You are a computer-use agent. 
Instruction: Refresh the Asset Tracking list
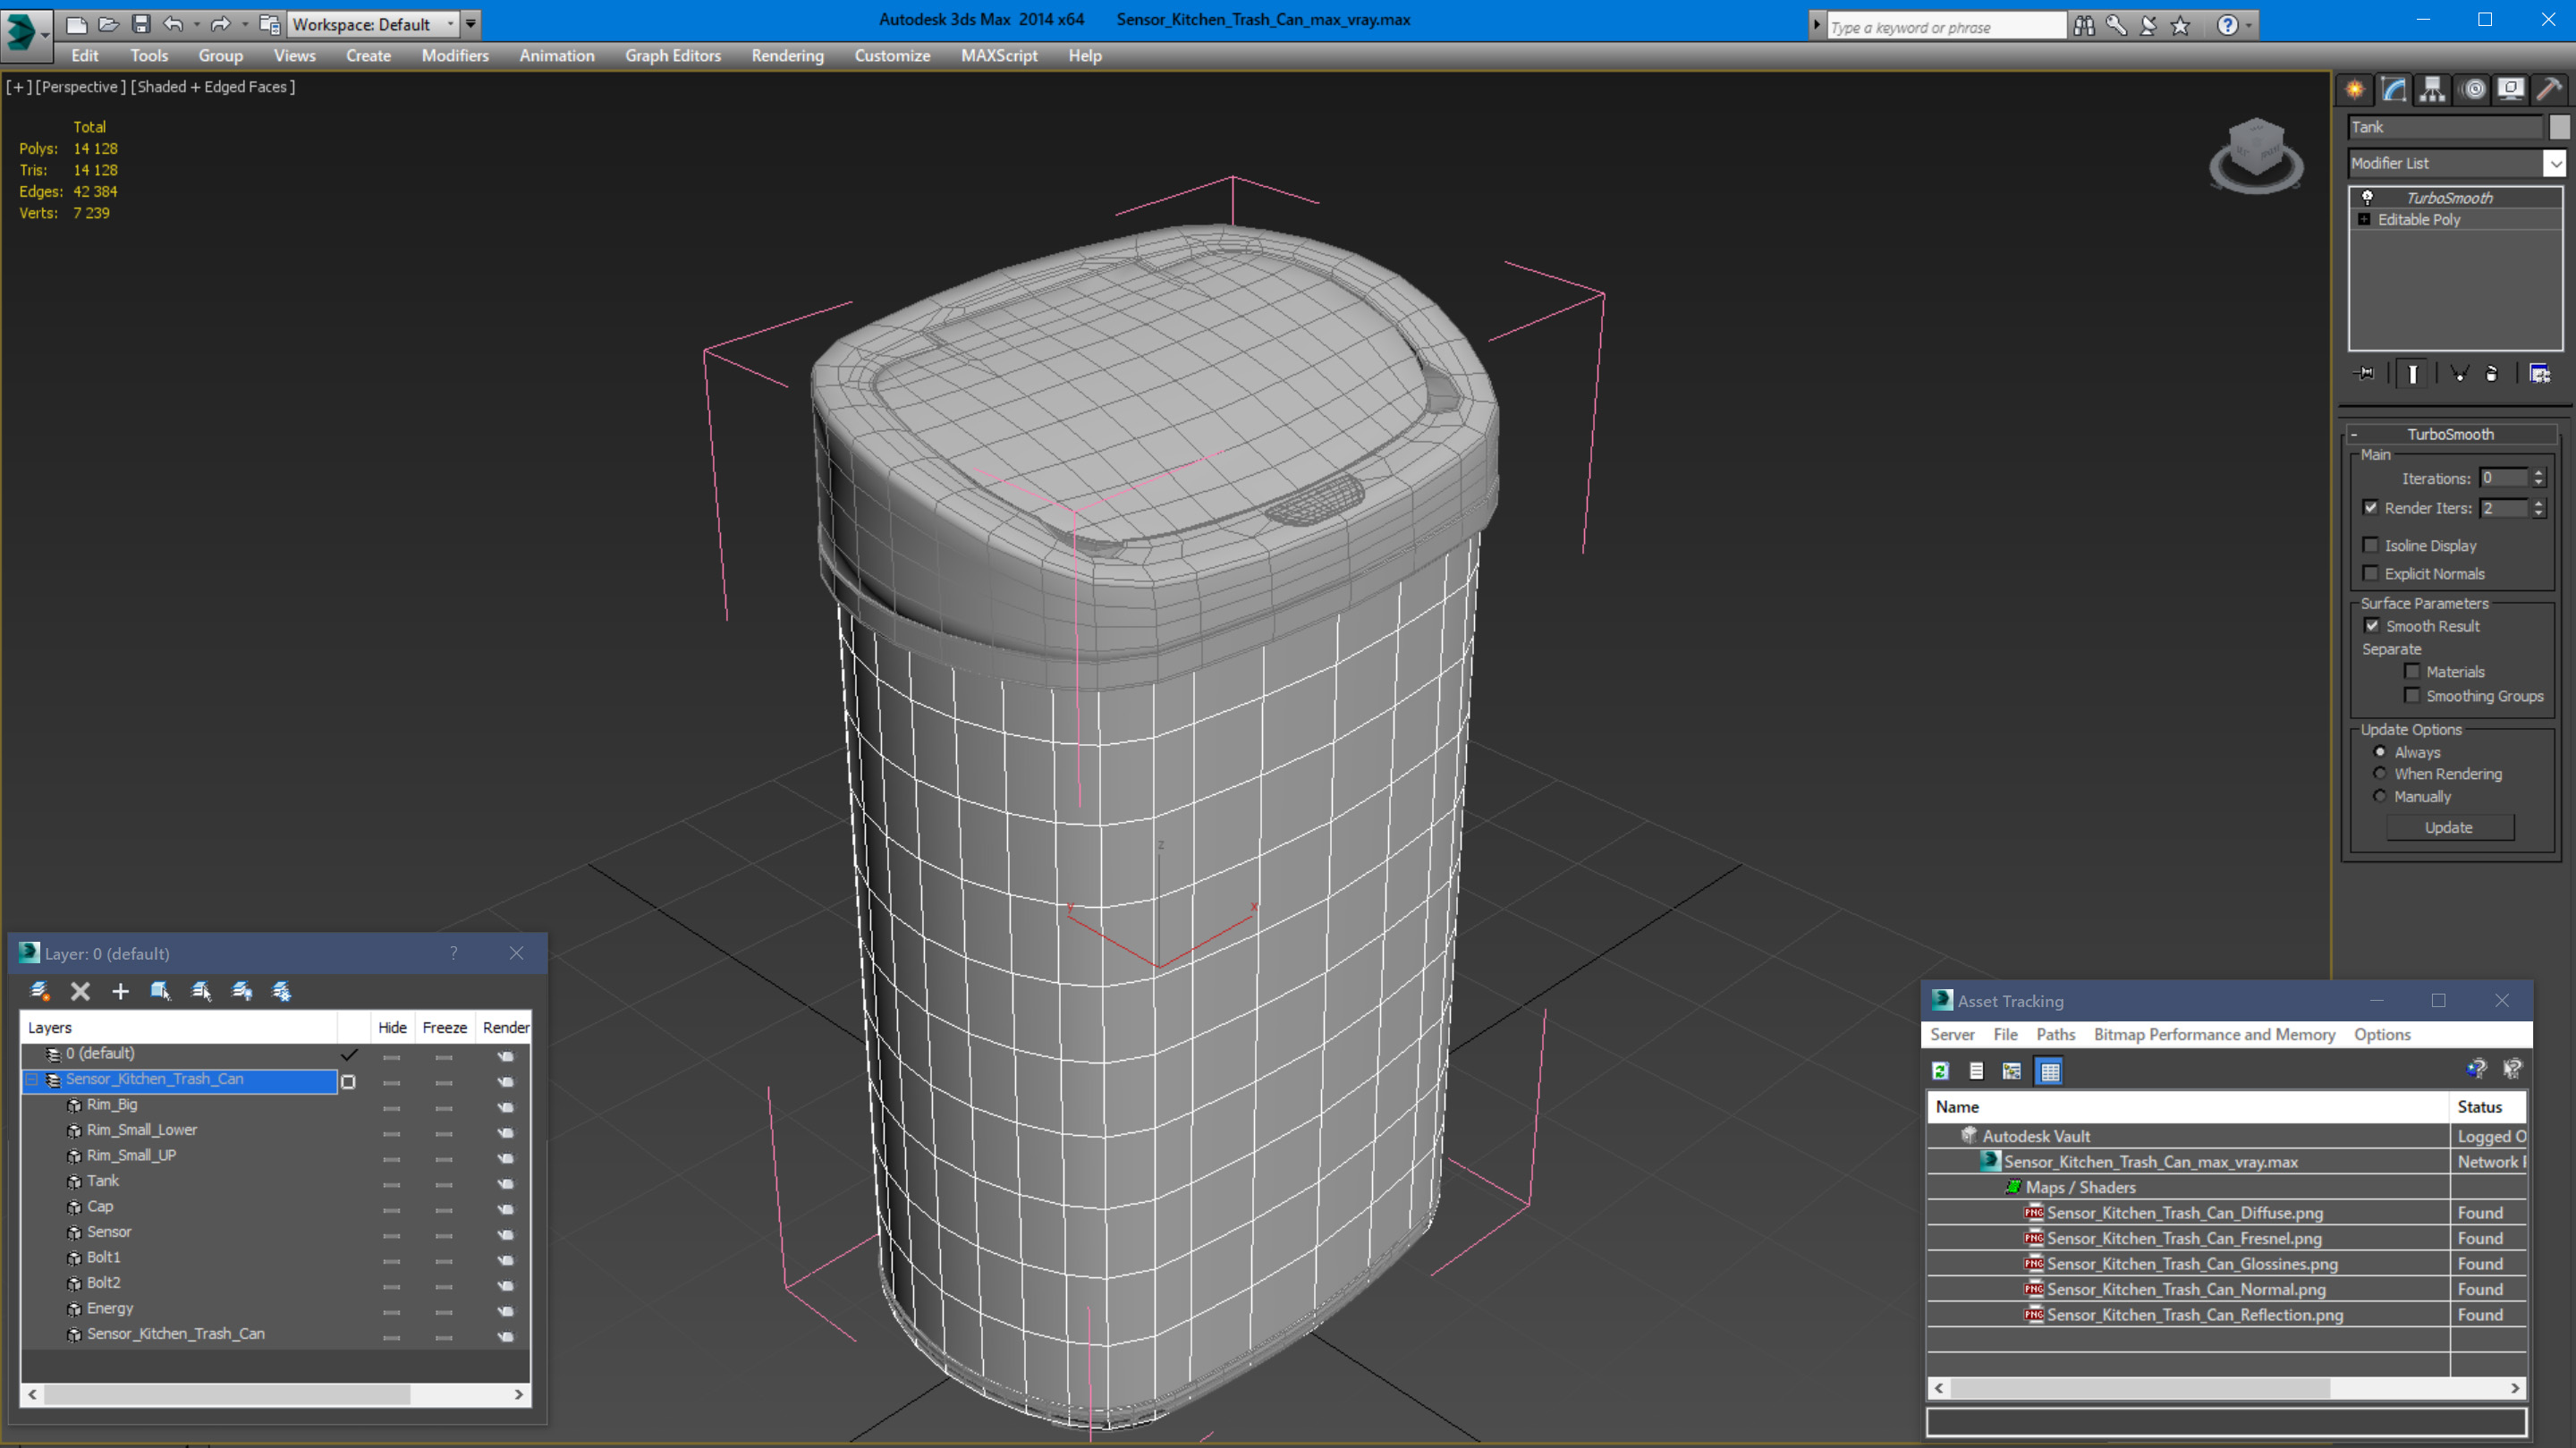pos(1940,1071)
